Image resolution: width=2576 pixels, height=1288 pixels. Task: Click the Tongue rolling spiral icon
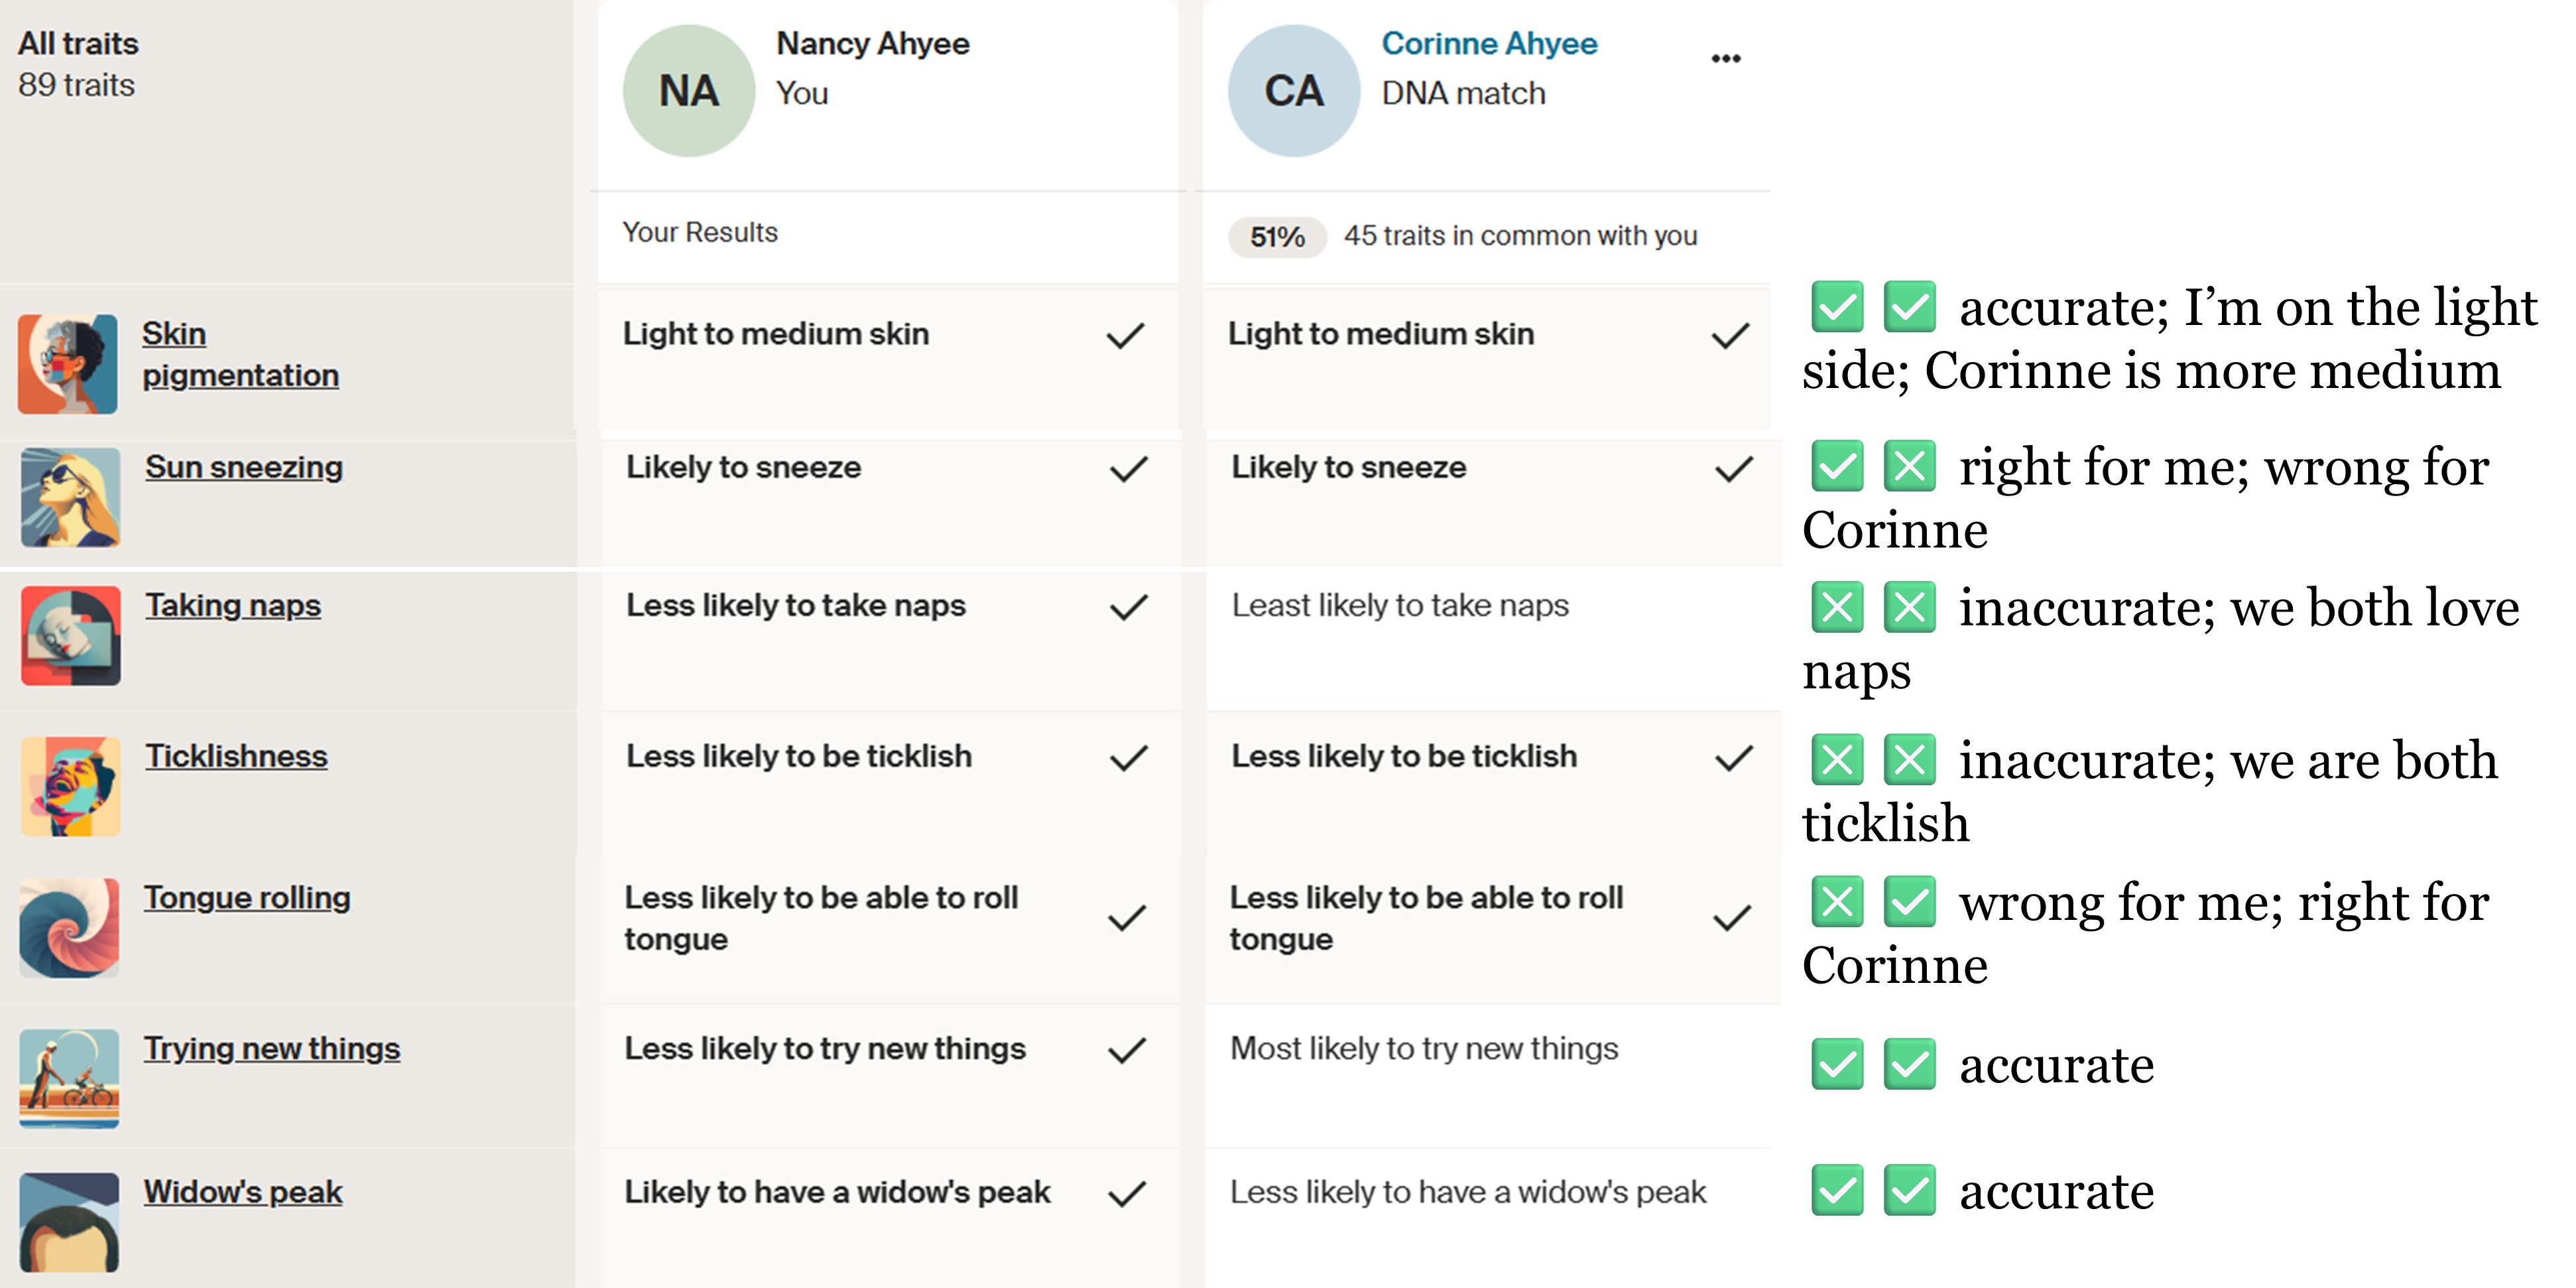pyautogui.click(x=69, y=928)
